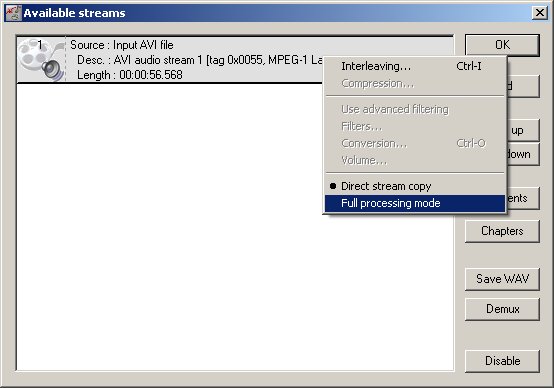Click the audio stream film reel icon
Viewport: 554px width, 388px height.
click(42, 59)
